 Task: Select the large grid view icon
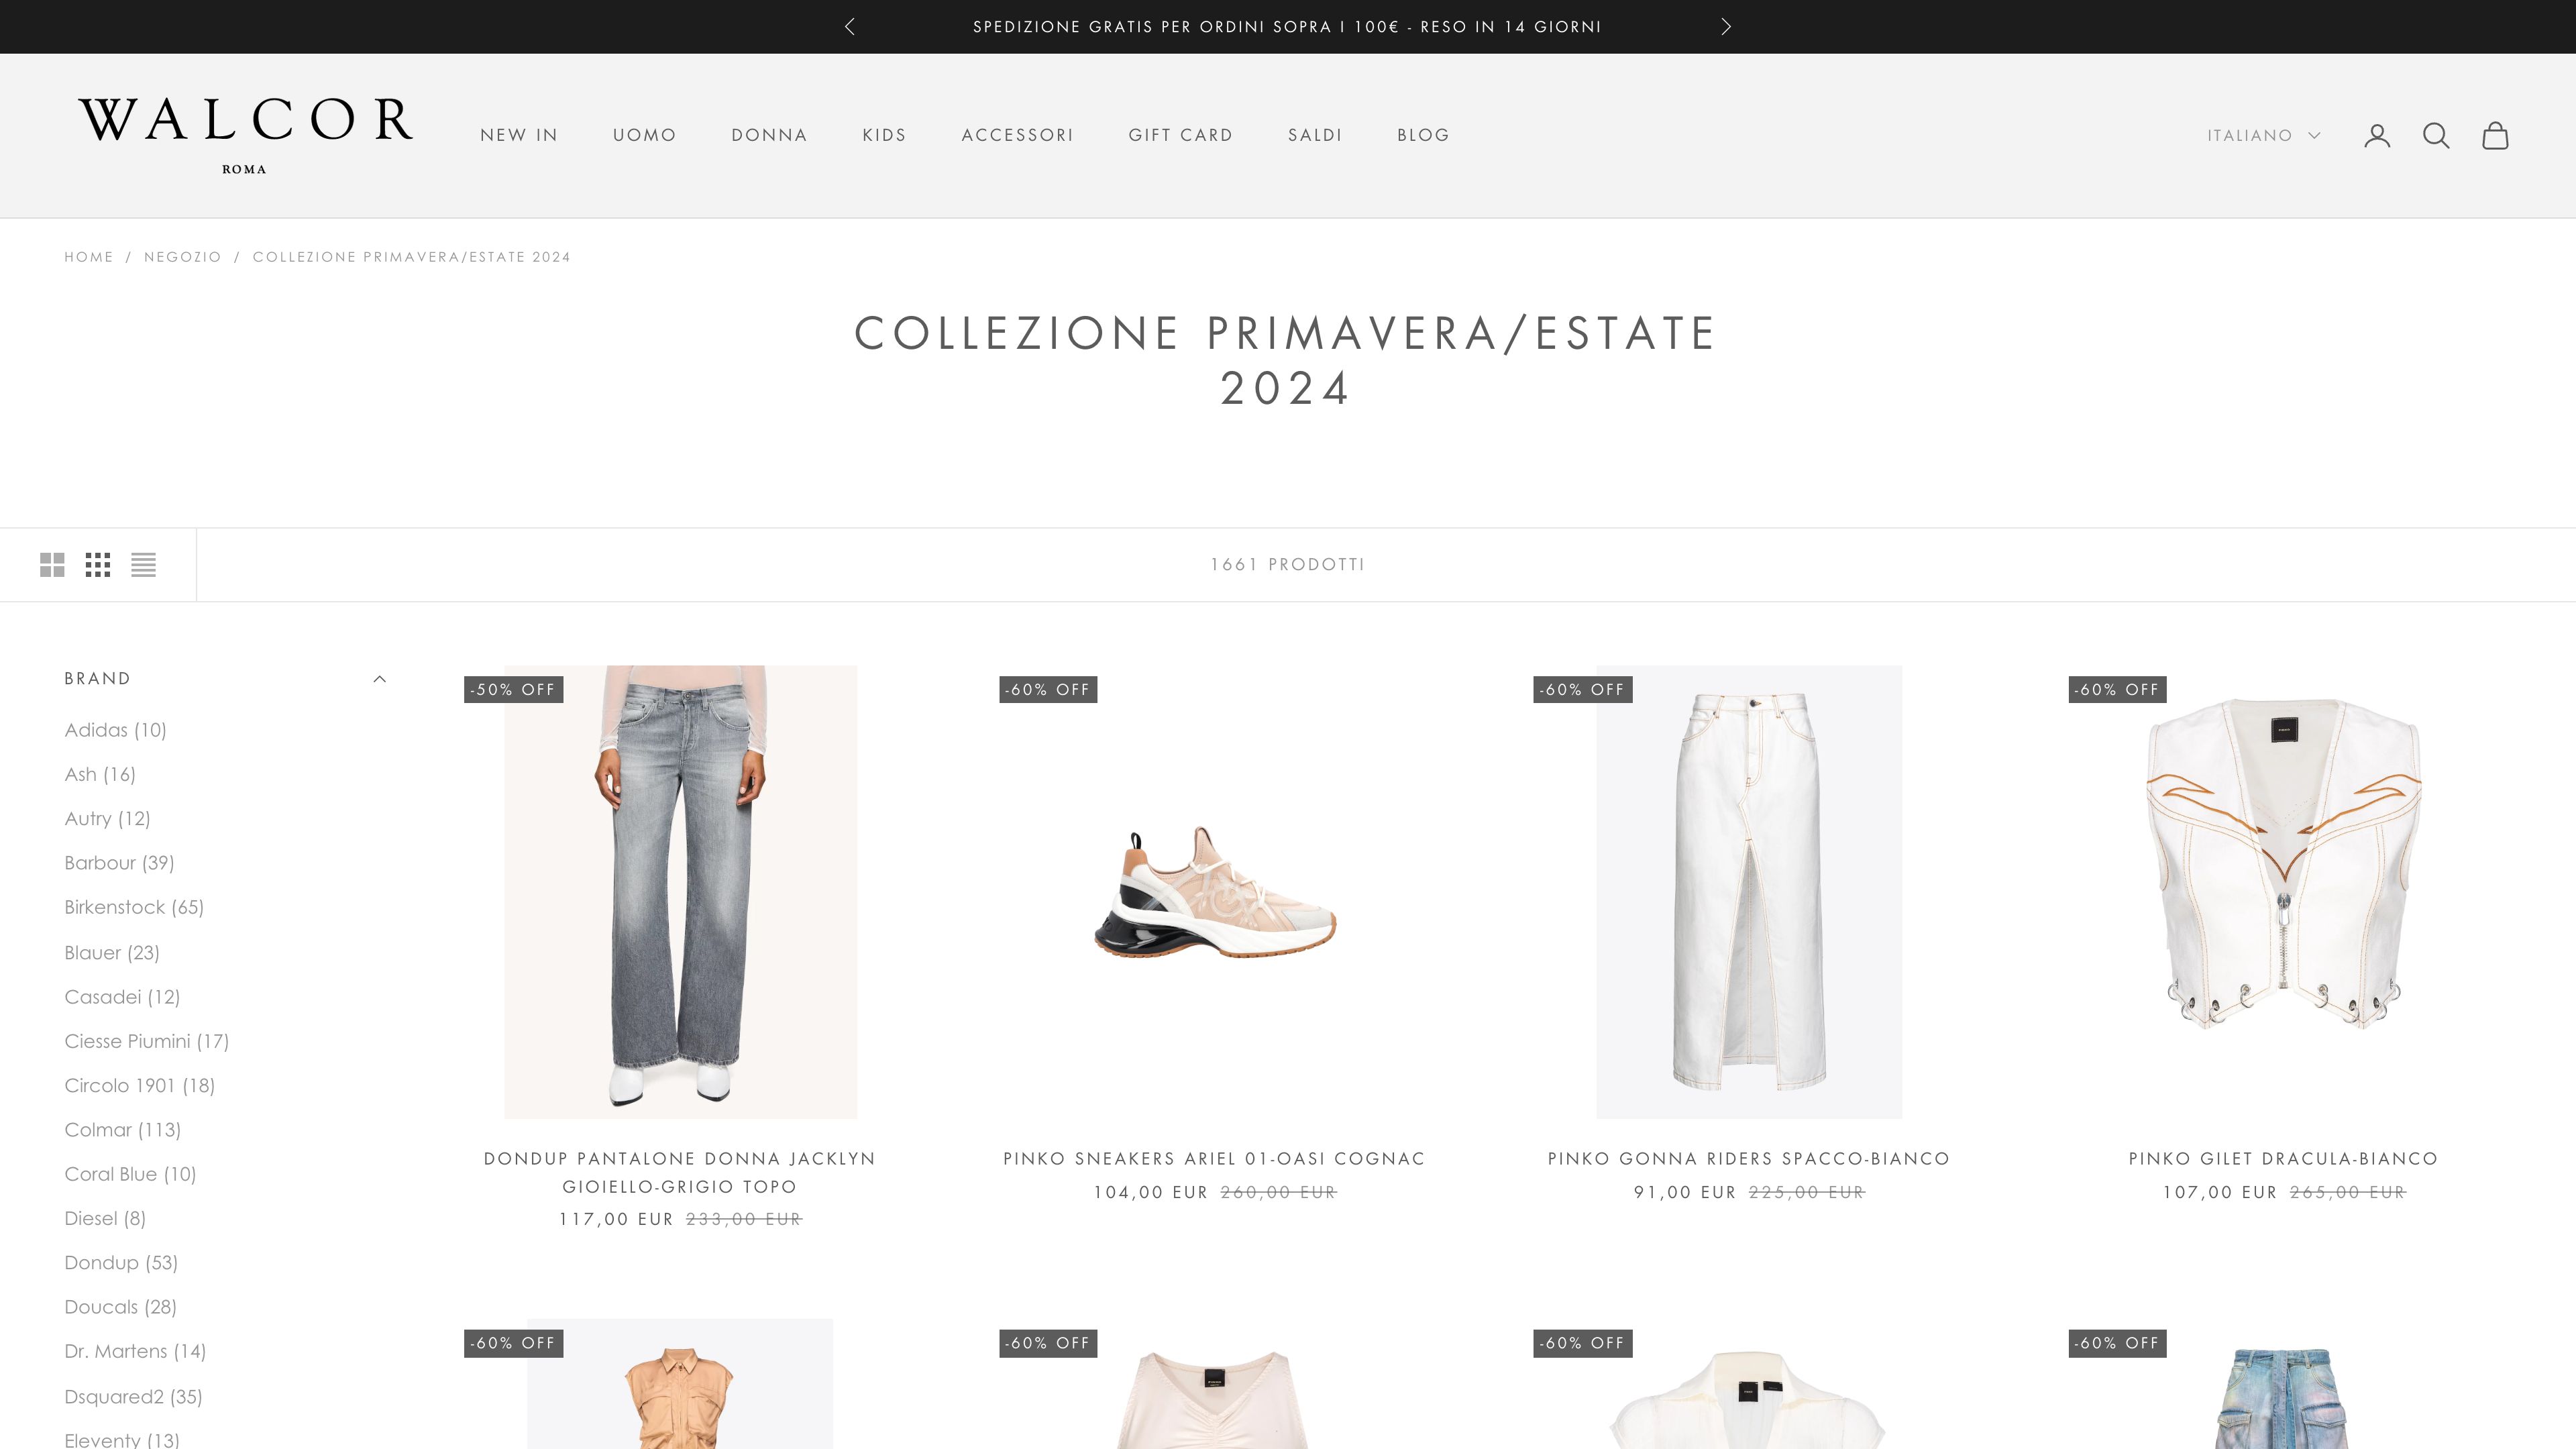(51, 563)
